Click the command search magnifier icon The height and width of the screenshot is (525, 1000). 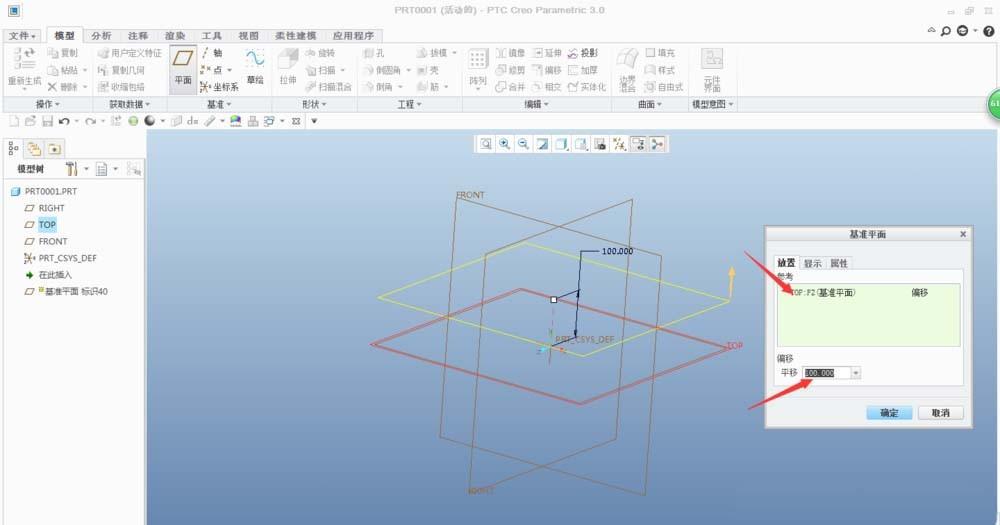coord(946,31)
